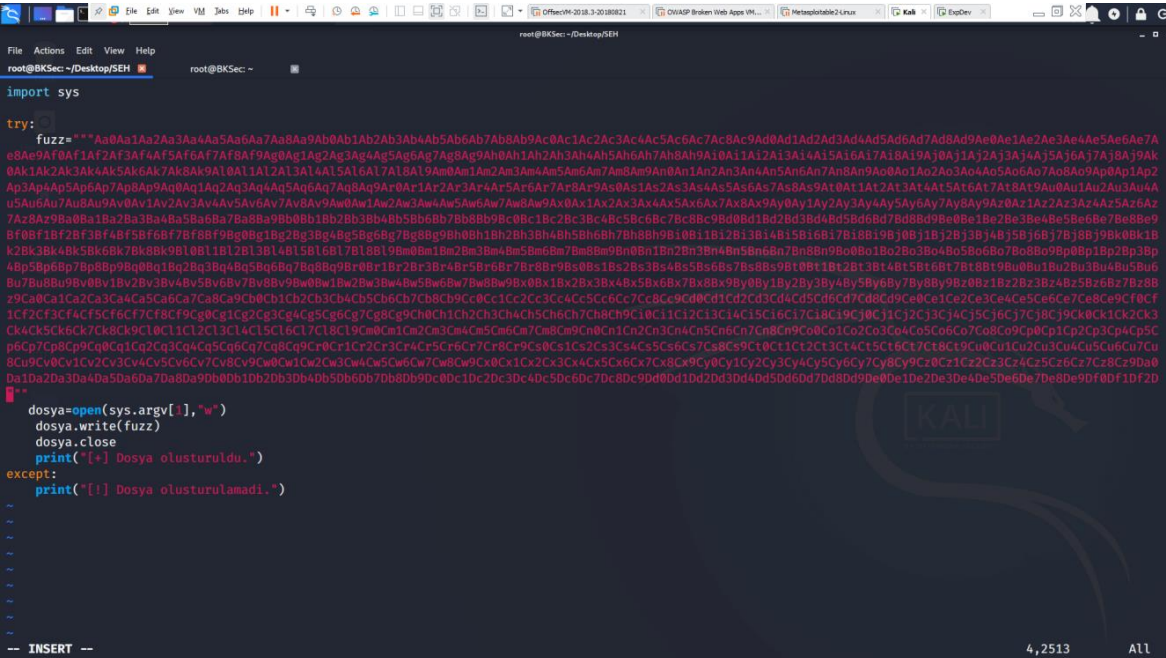The width and height of the screenshot is (1166, 658).
Task: Close the OWASP Broken Web Apps tab
Action: coord(768,12)
